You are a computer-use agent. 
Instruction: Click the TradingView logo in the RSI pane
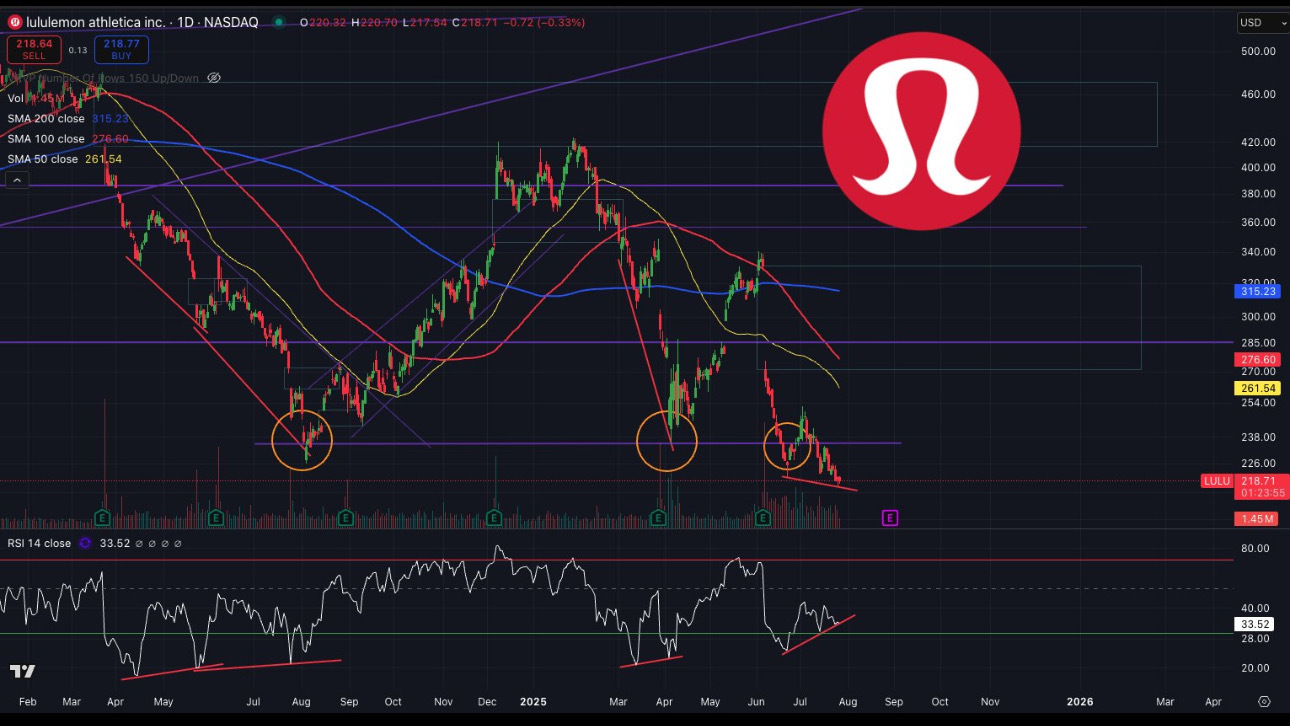tap(22, 671)
